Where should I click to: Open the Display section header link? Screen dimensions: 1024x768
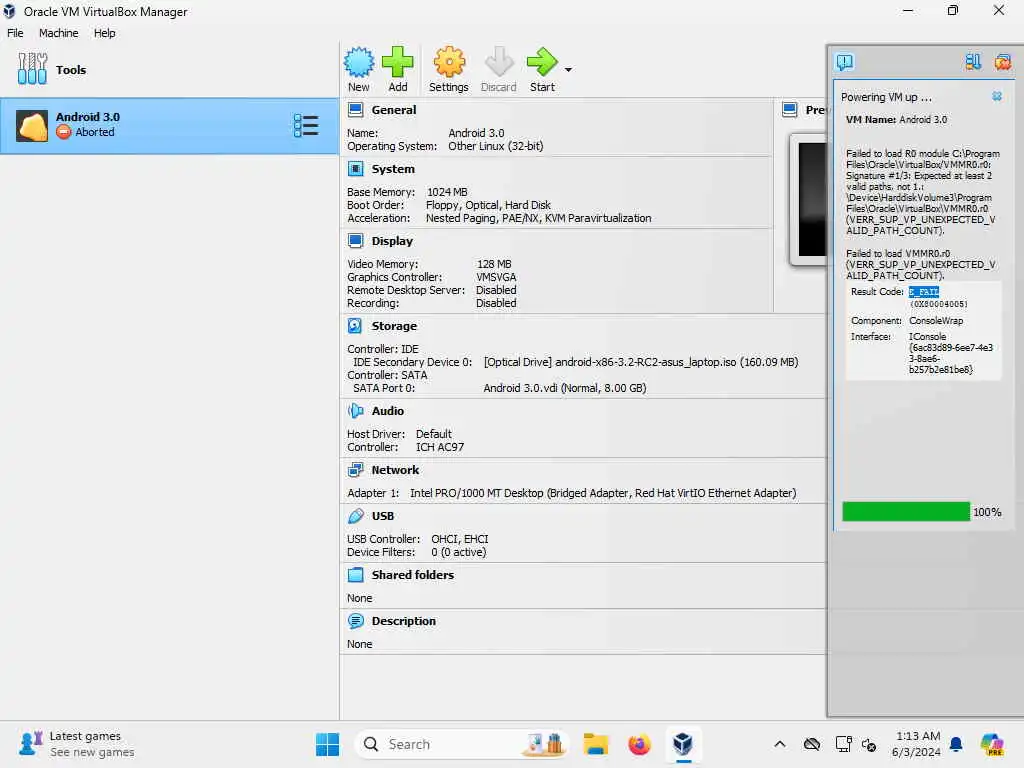point(392,241)
